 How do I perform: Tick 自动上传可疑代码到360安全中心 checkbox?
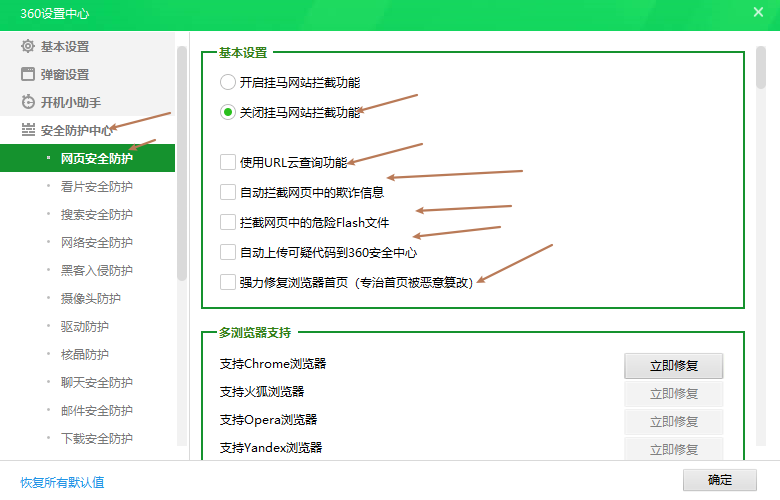[x=228, y=252]
